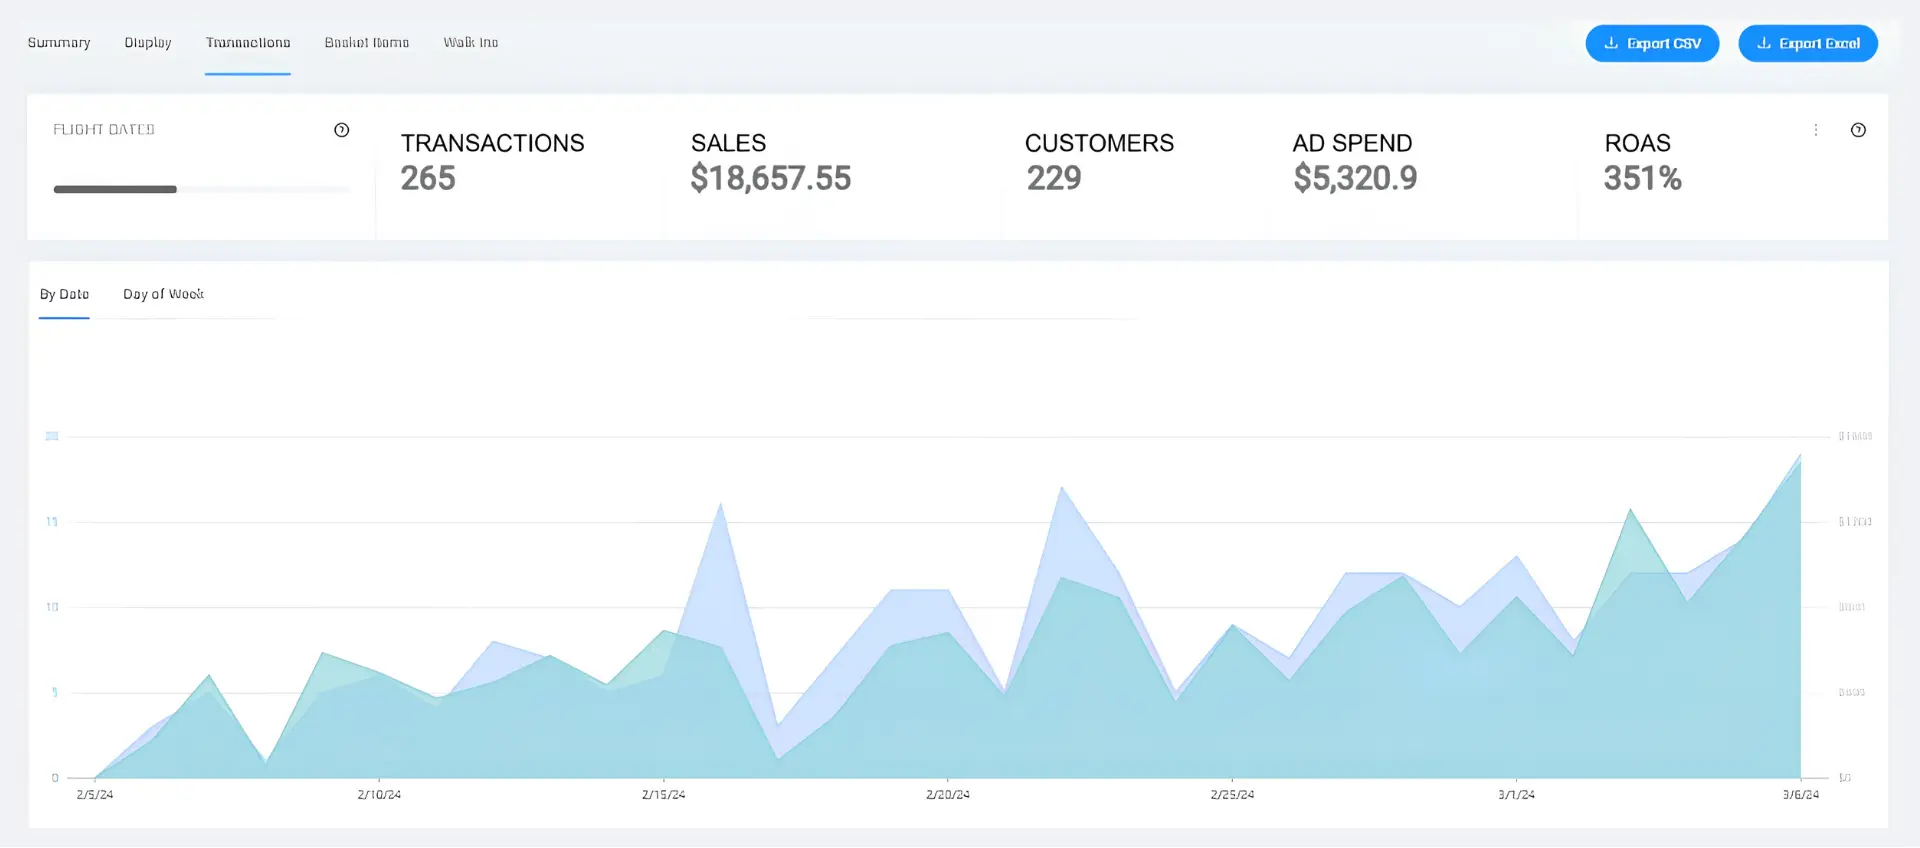Click the FLIGHT DATES label
The width and height of the screenshot is (1920, 848).
[104, 130]
